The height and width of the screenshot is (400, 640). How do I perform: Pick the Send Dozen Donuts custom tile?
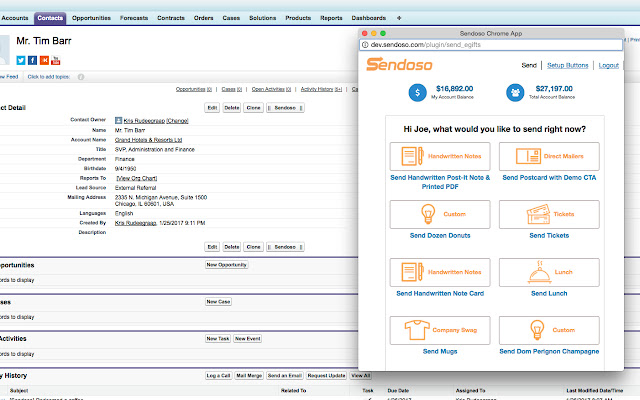(x=440, y=214)
